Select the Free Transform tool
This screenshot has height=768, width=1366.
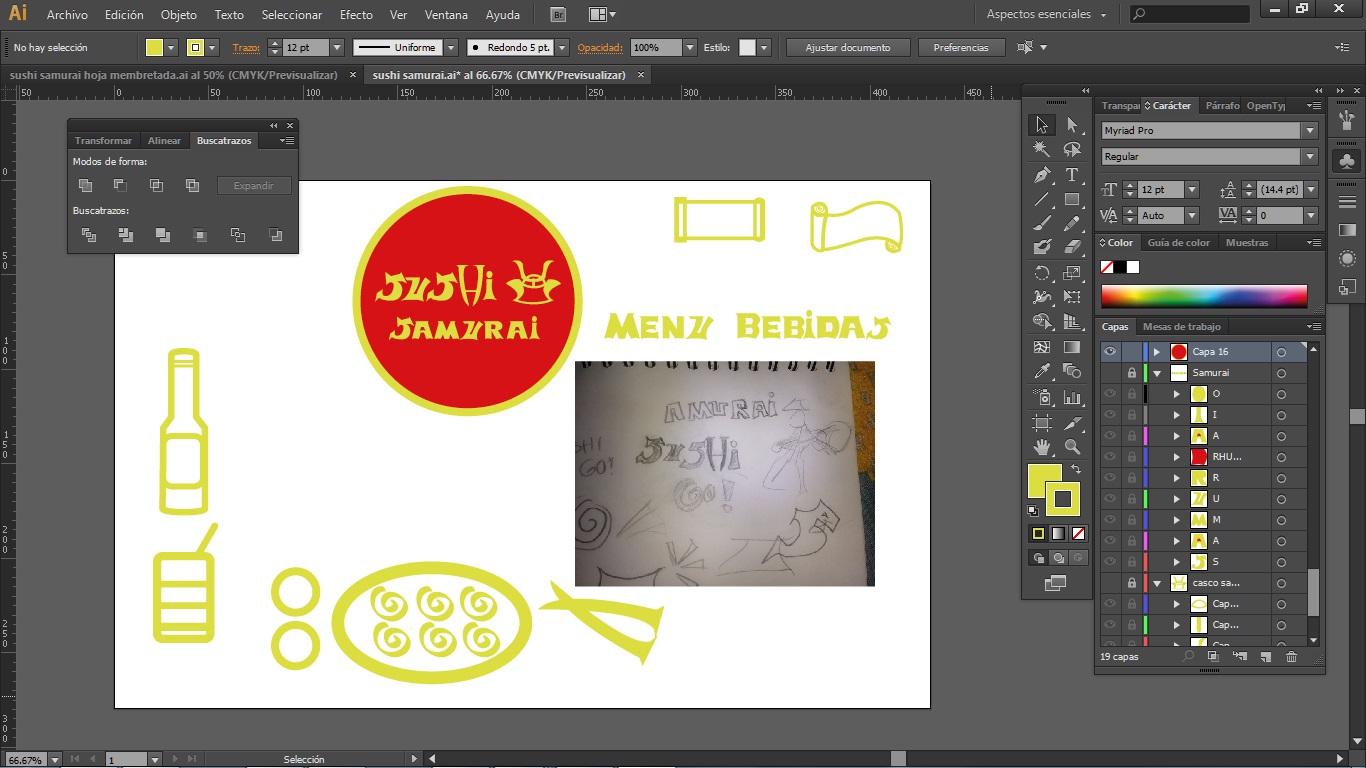coord(1072,297)
